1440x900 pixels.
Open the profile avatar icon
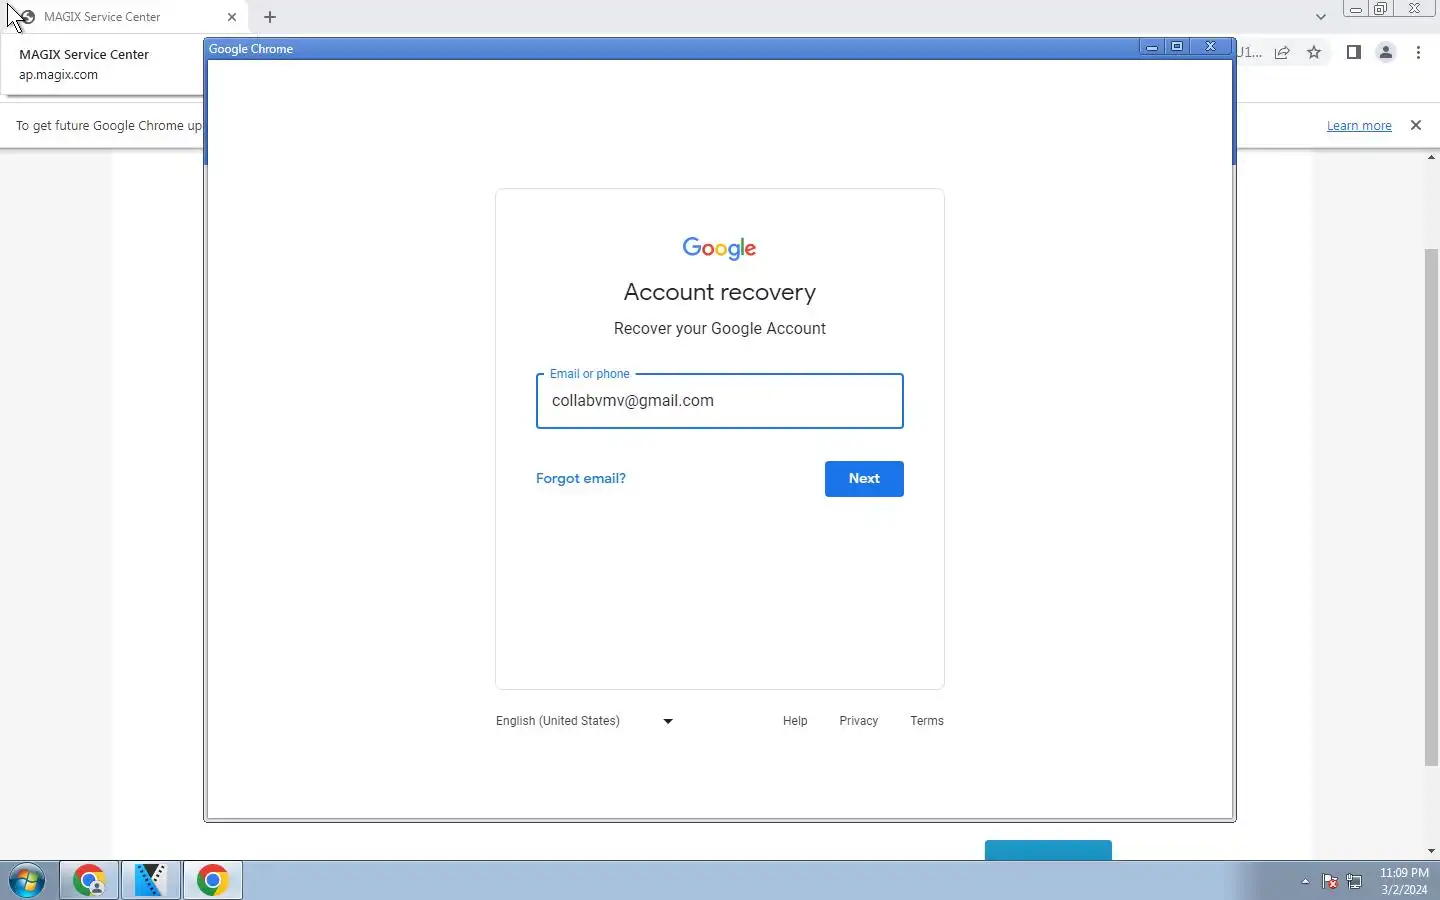(x=1386, y=53)
